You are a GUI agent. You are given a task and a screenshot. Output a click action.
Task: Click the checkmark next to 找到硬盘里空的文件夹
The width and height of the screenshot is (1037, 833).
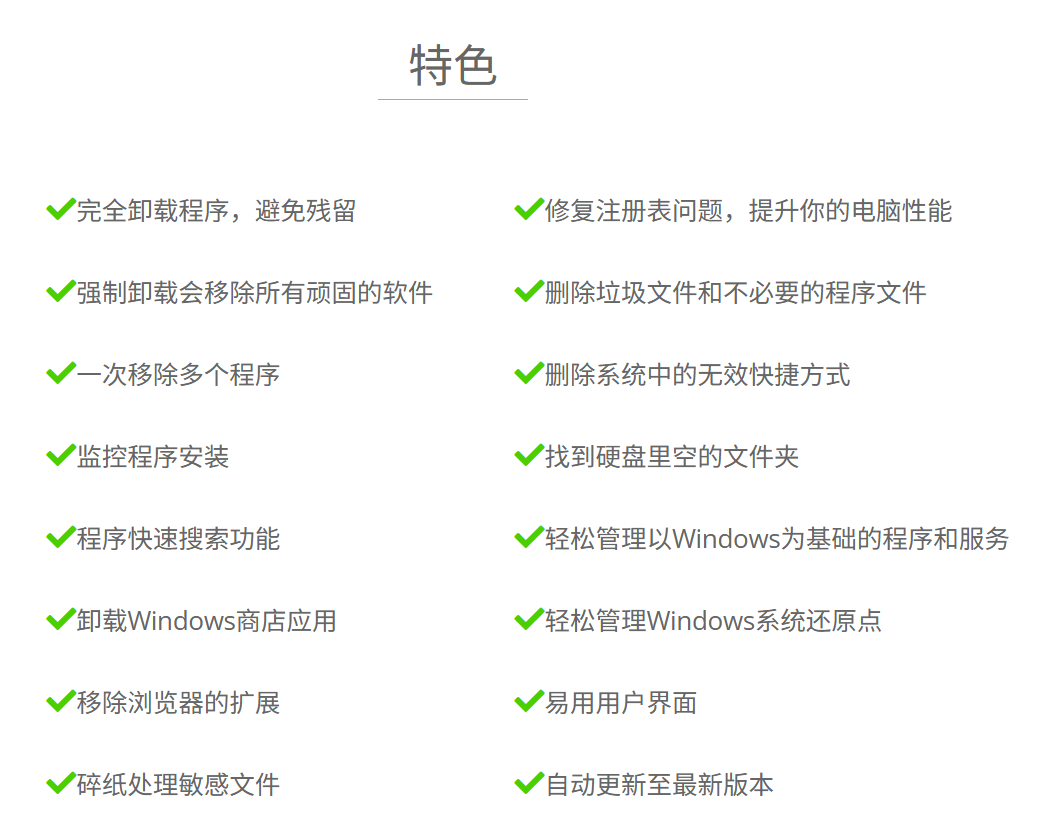pos(529,456)
